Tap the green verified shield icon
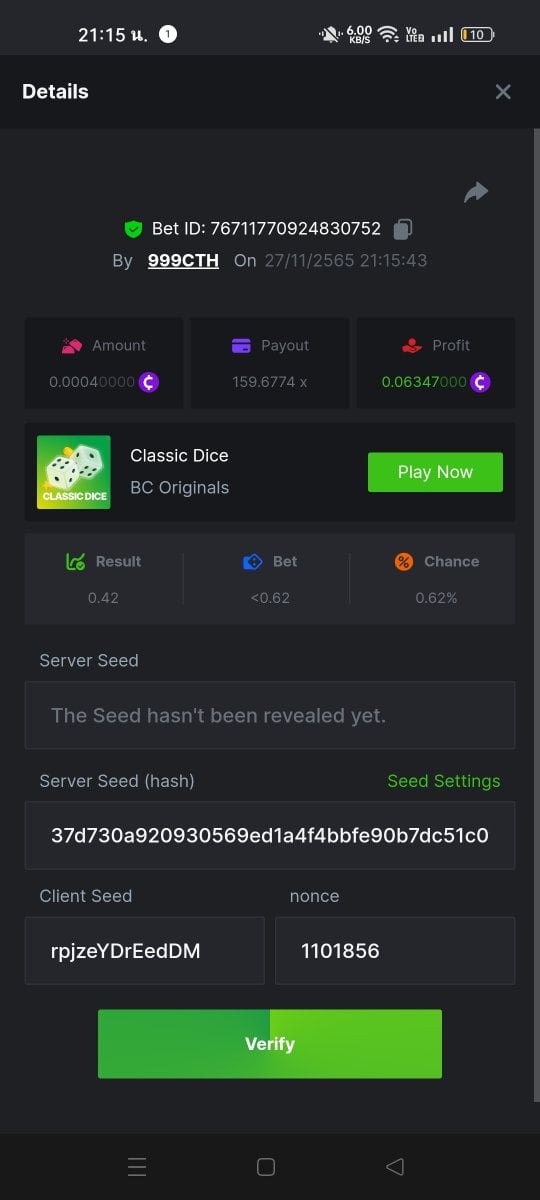Screen dimensions: 540x1200 point(133,229)
